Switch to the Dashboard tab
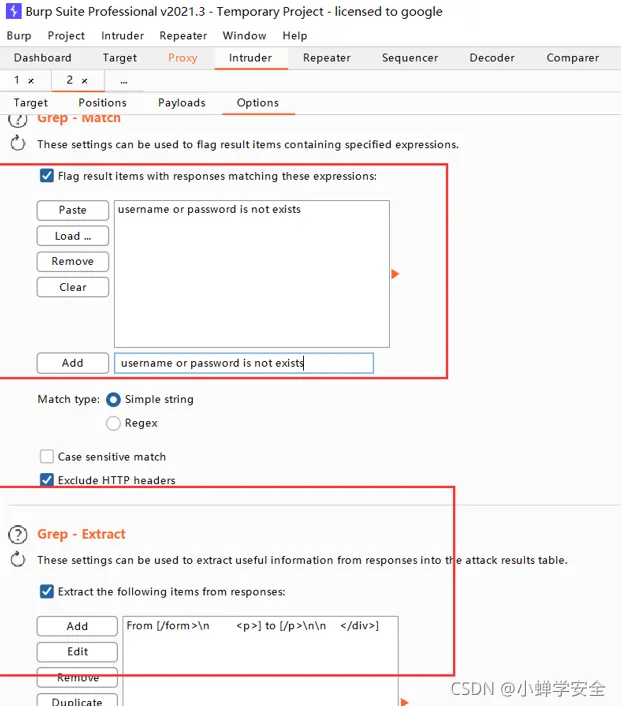The width and height of the screenshot is (621, 706). (x=43, y=58)
